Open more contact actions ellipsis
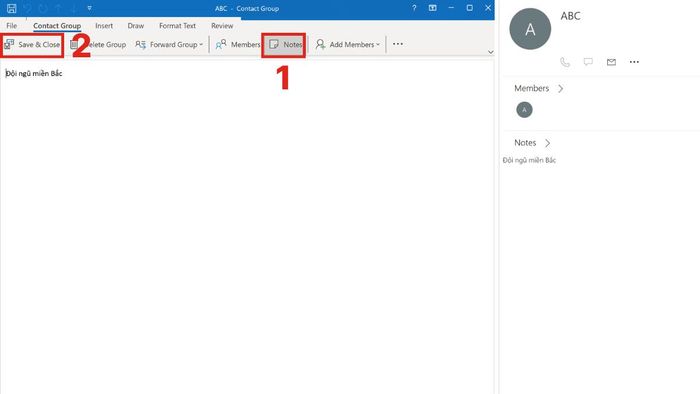The image size is (700, 394). point(634,62)
